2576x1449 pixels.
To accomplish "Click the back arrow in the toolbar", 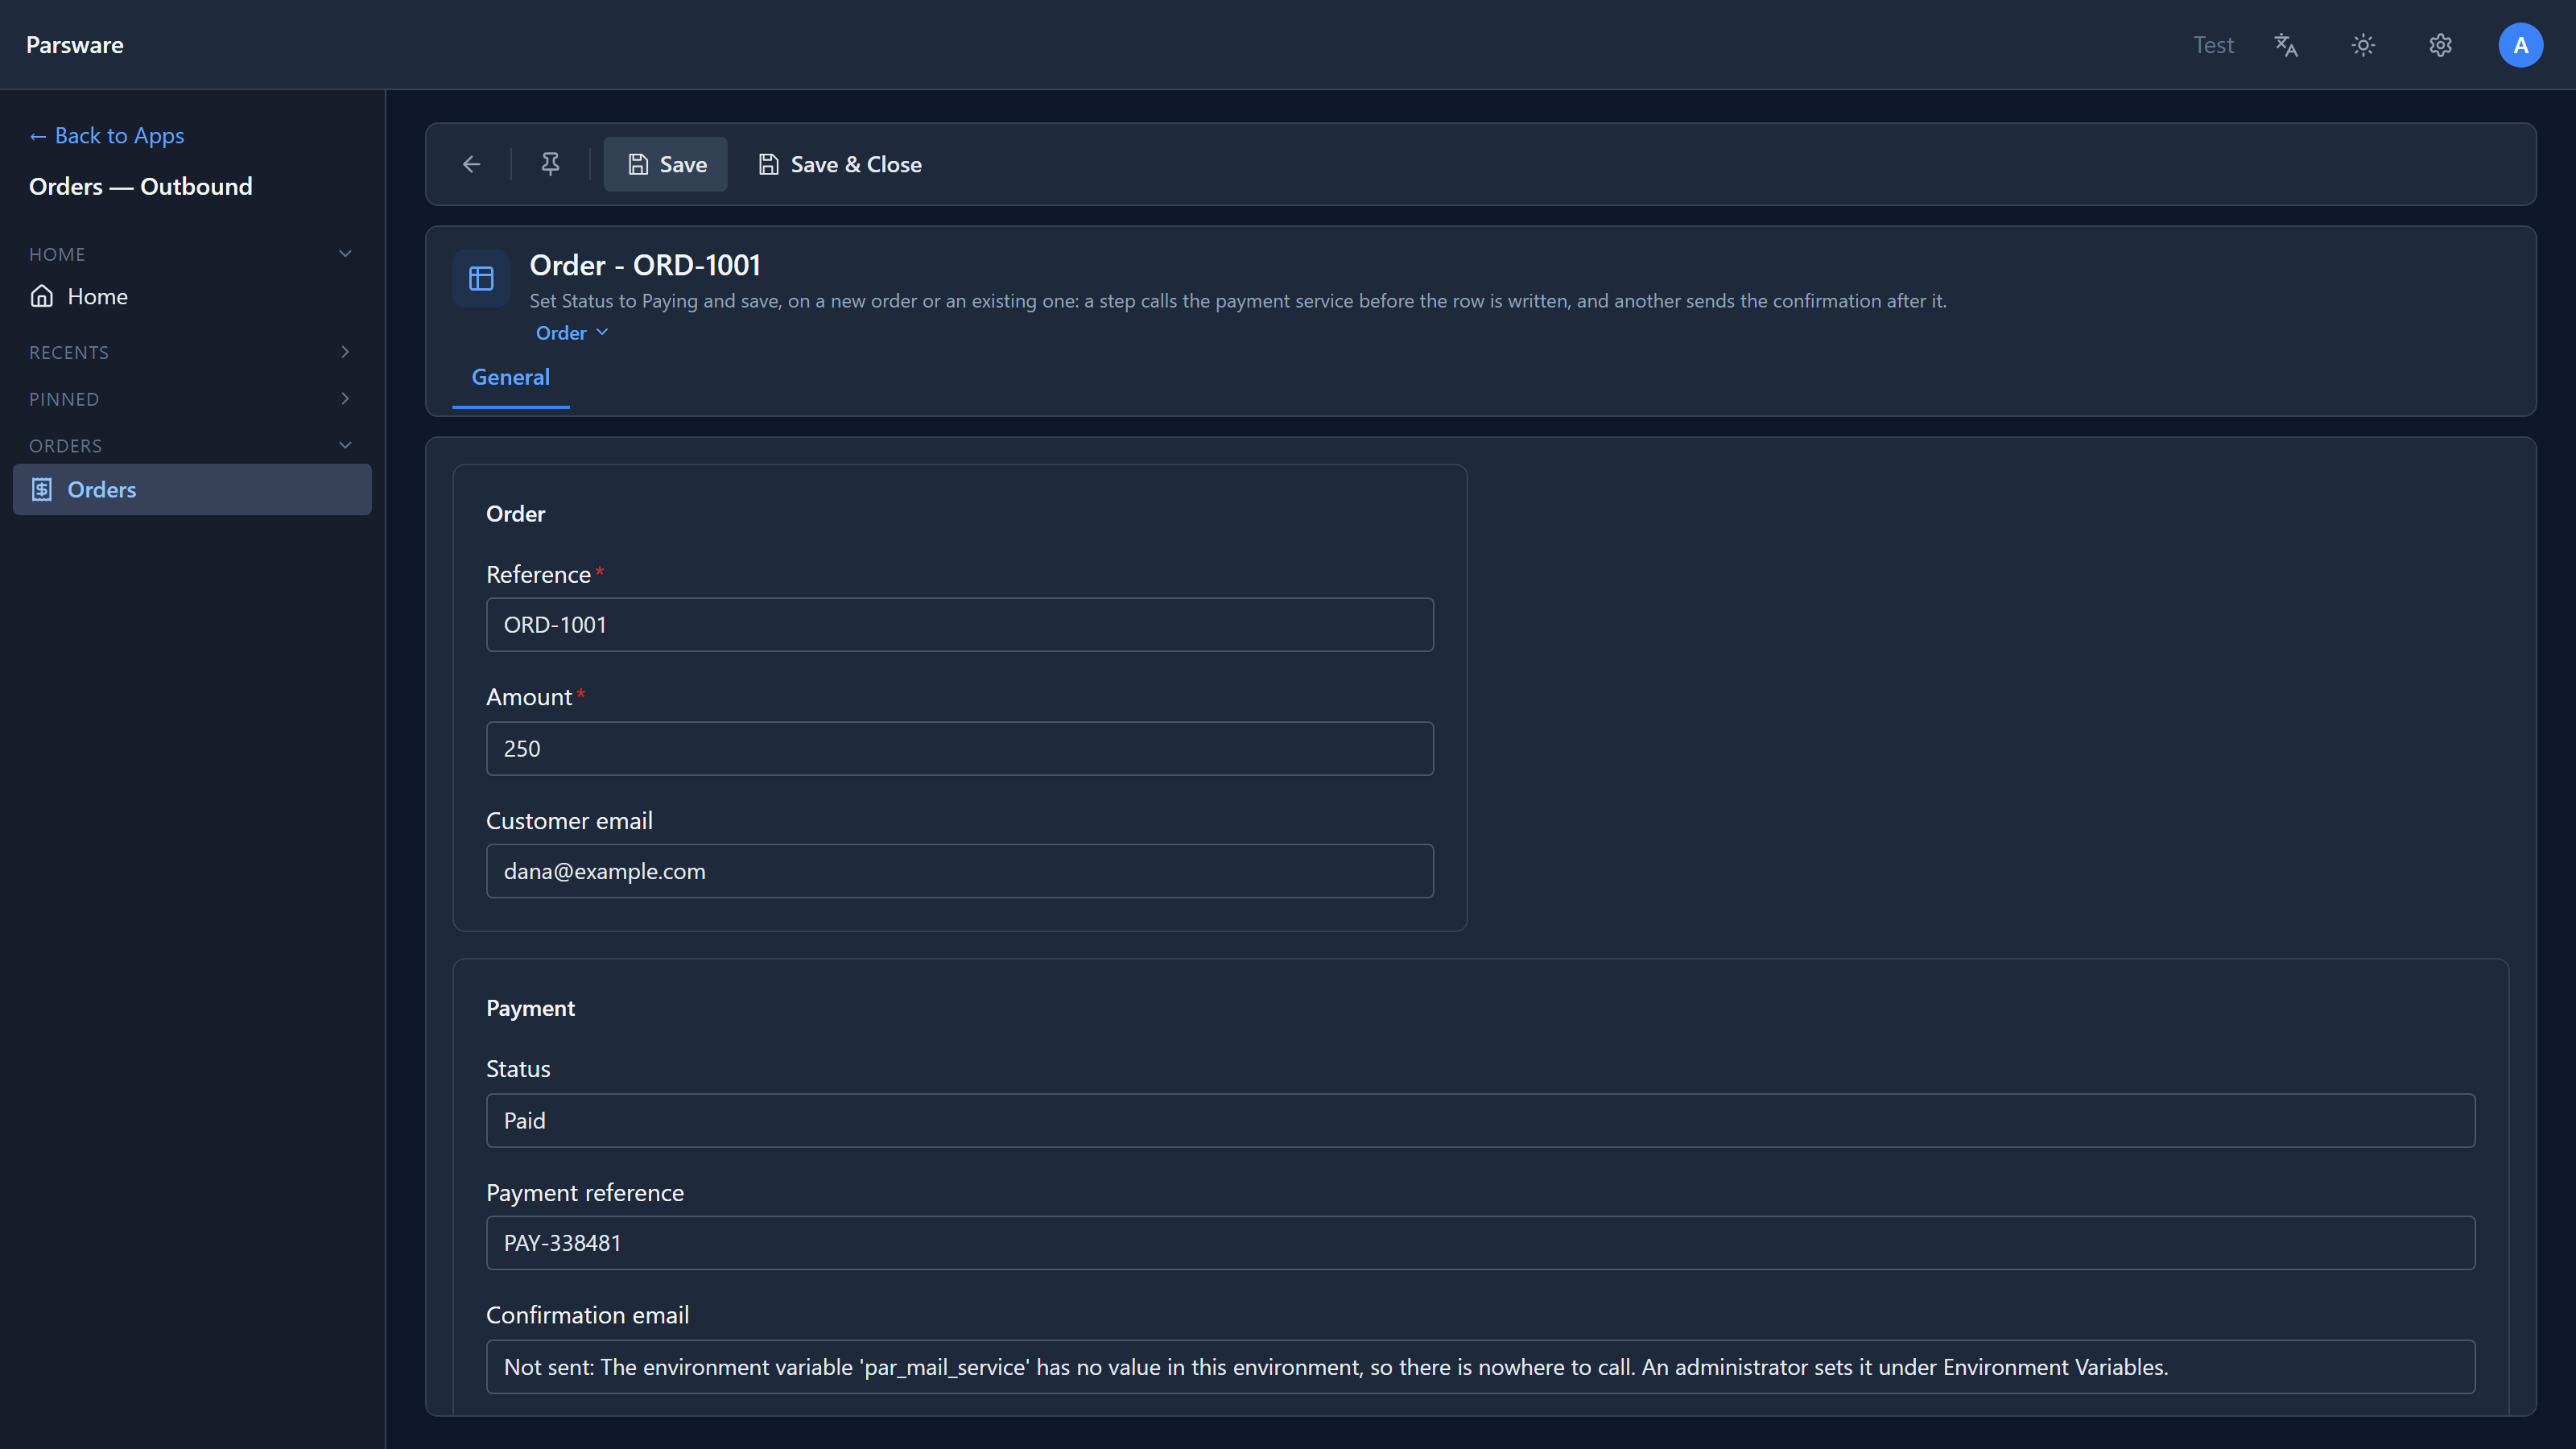I will pos(471,164).
